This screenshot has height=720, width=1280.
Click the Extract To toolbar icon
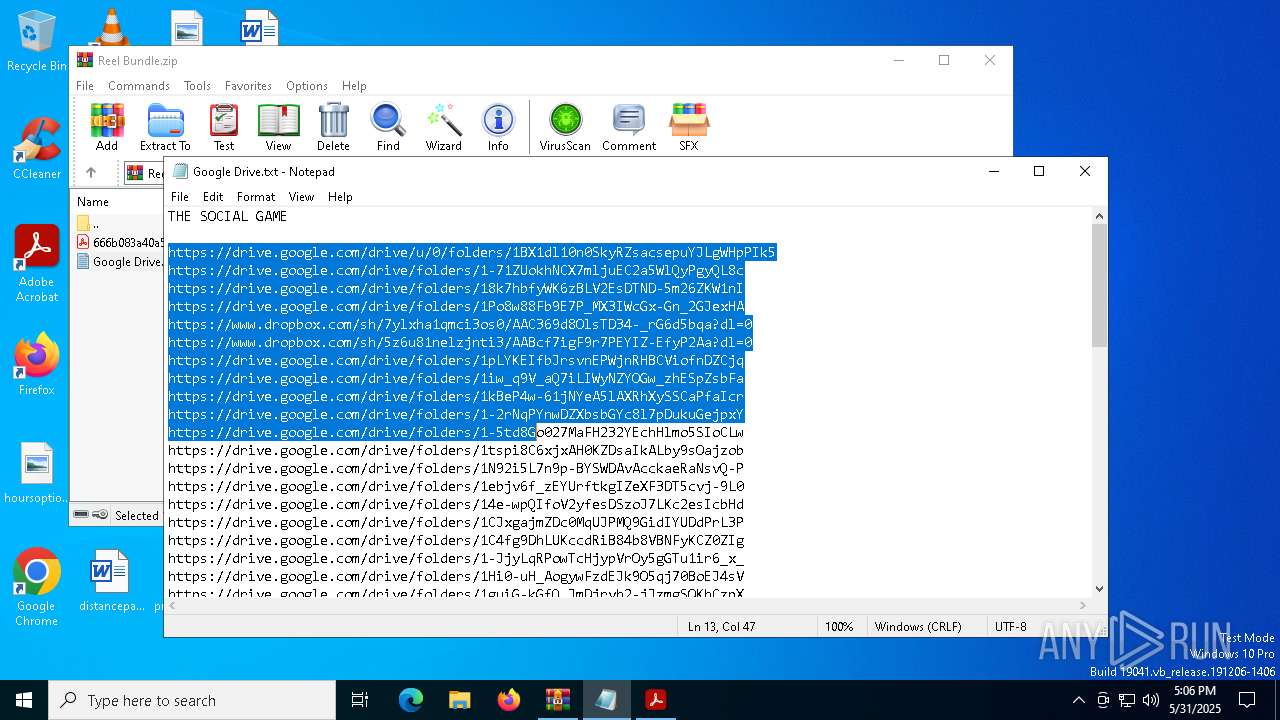click(165, 127)
